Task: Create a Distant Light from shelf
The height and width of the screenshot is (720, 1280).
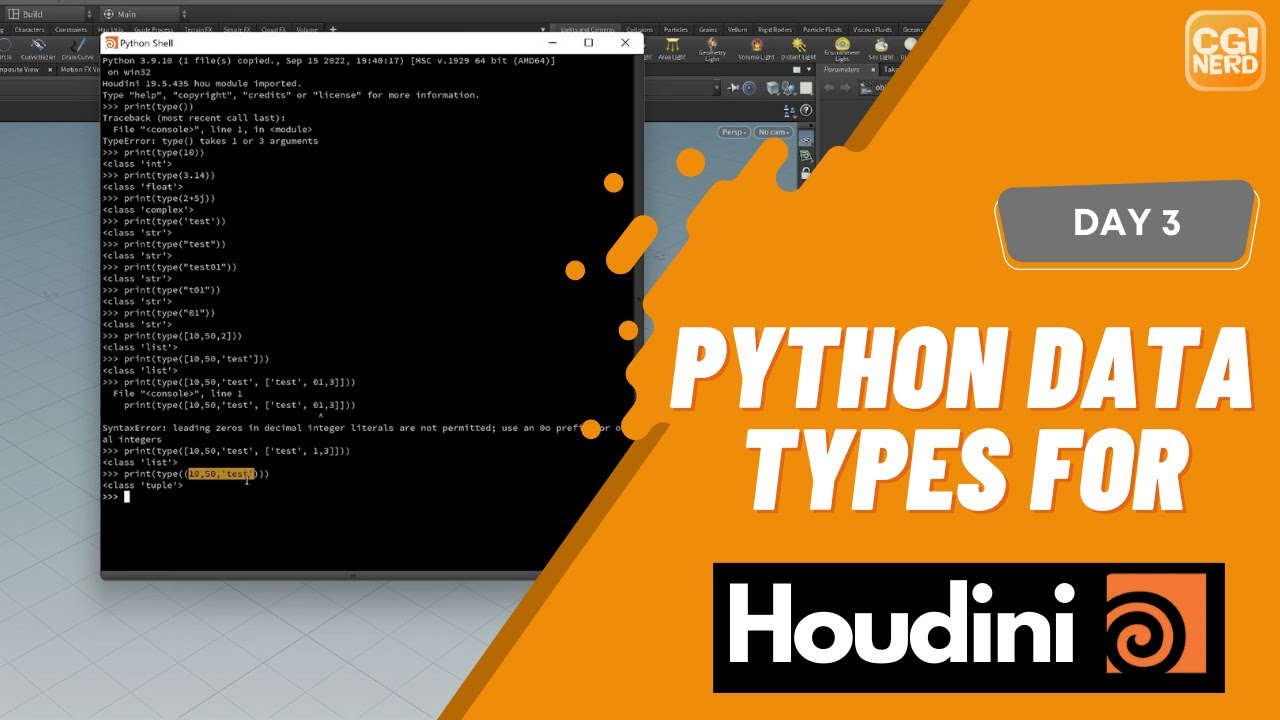Action: click(x=798, y=48)
